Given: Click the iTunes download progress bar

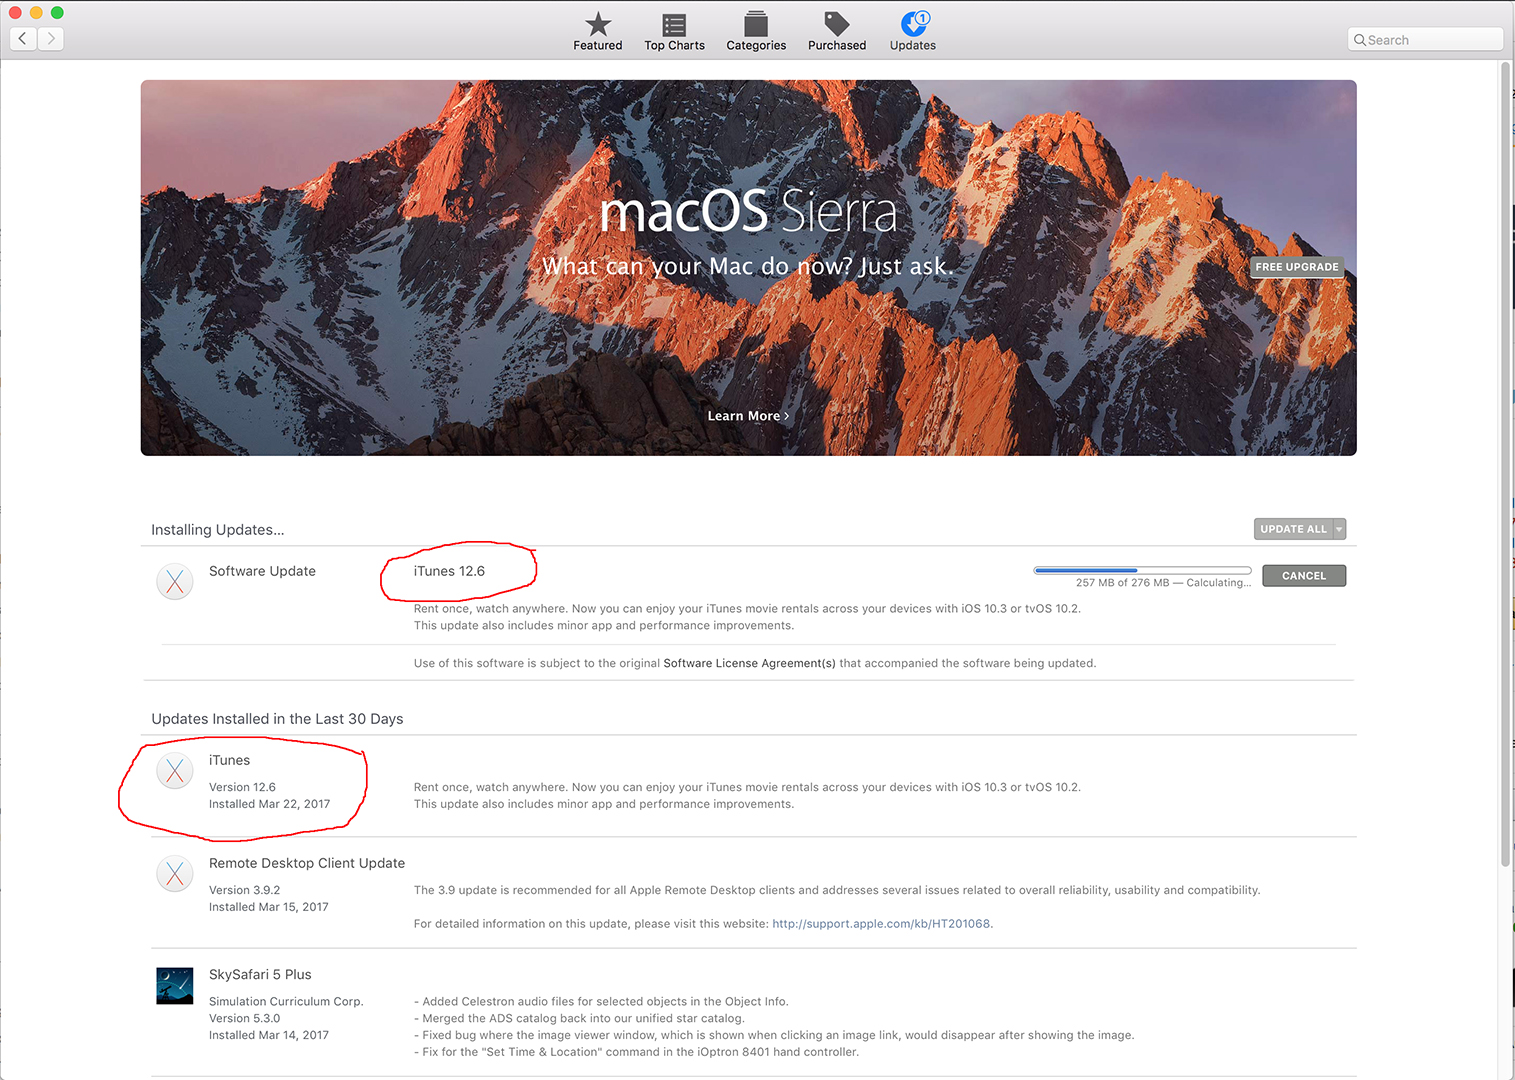Looking at the screenshot, I should [x=1142, y=570].
